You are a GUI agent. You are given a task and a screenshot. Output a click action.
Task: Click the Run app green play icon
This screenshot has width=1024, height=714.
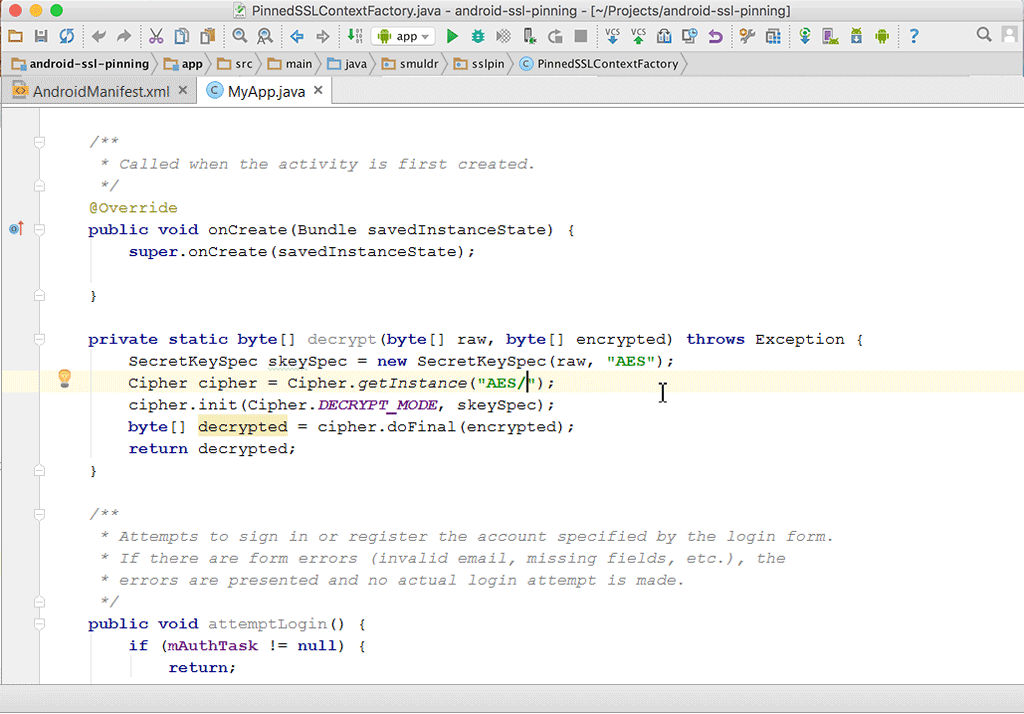pyautogui.click(x=452, y=37)
